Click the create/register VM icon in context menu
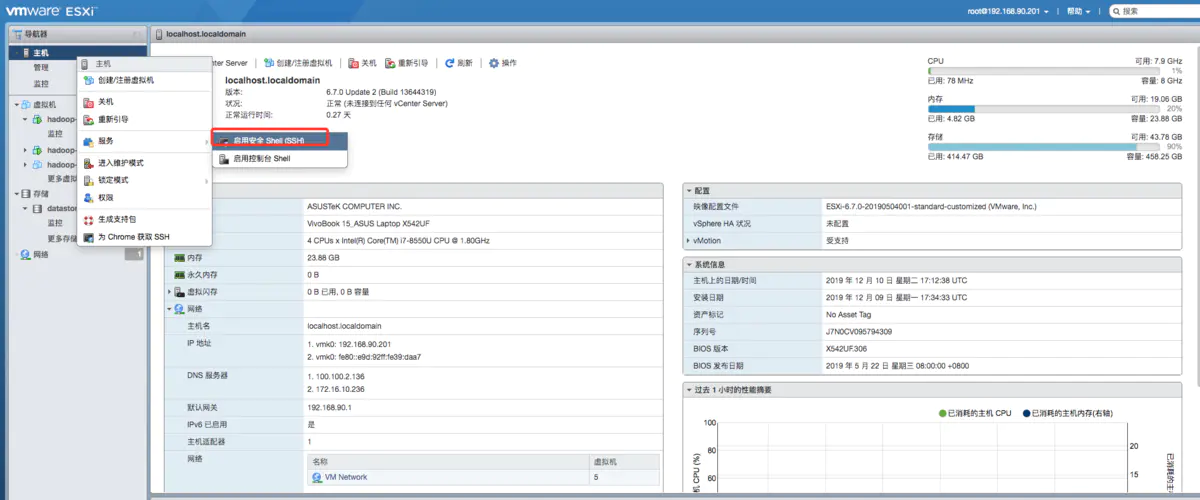Viewport: 1200px width, 500px height. click(x=88, y=80)
